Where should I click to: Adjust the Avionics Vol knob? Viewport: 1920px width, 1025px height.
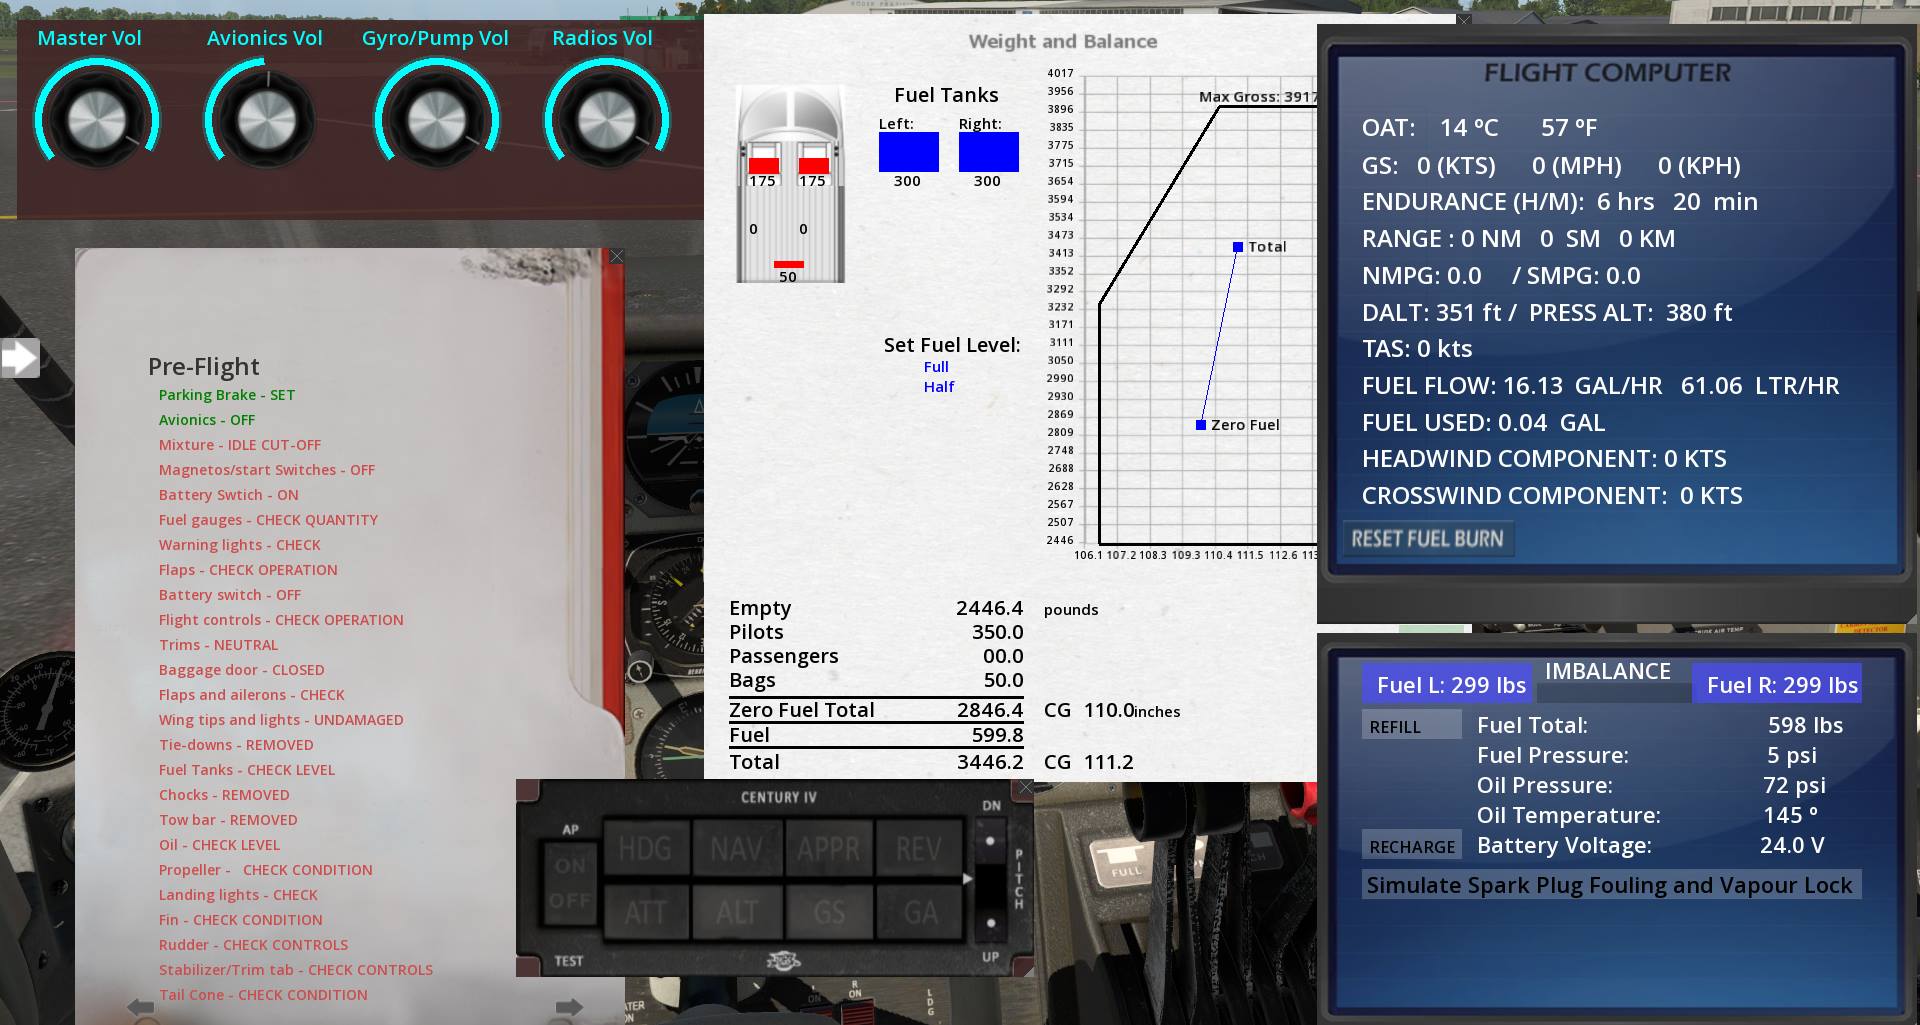pyautogui.click(x=266, y=120)
